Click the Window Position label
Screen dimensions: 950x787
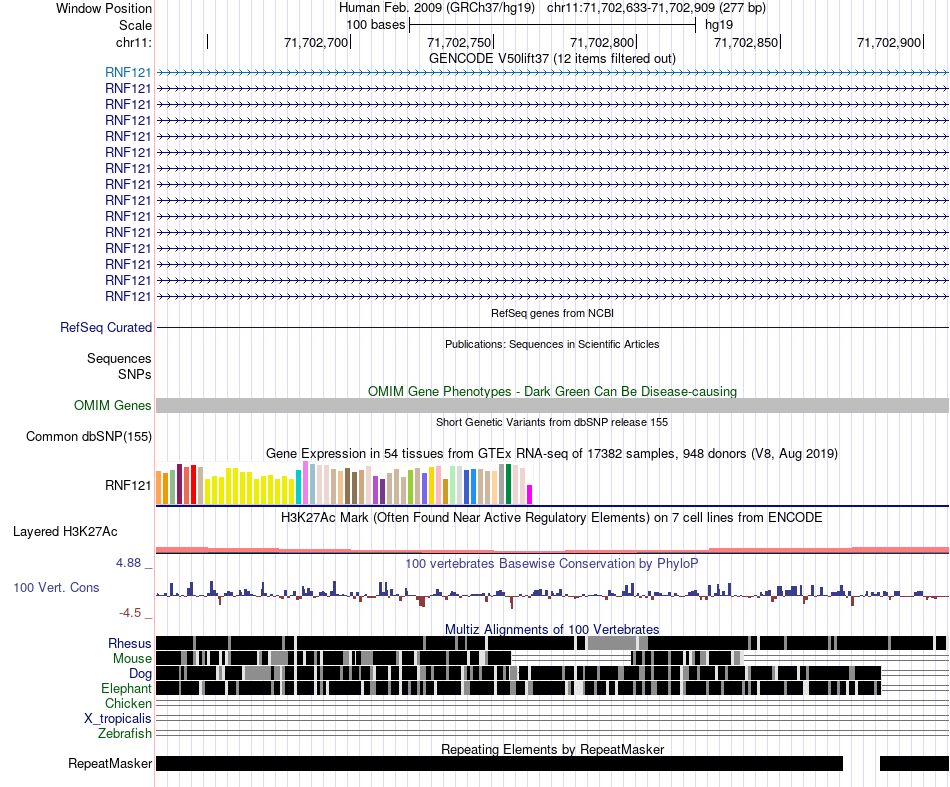(104, 8)
